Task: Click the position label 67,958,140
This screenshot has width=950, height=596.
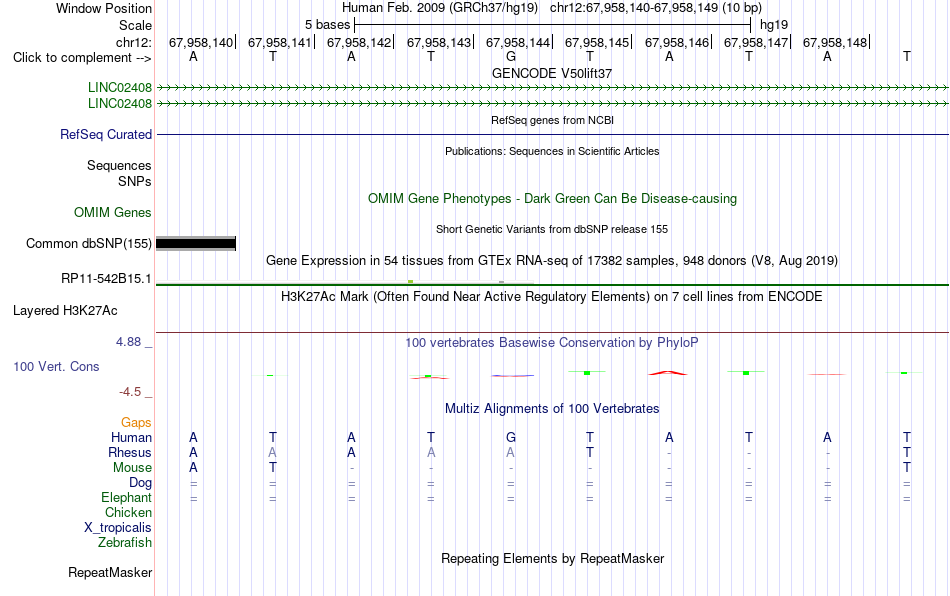Action: pyautogui.click(x=201, y=42)
